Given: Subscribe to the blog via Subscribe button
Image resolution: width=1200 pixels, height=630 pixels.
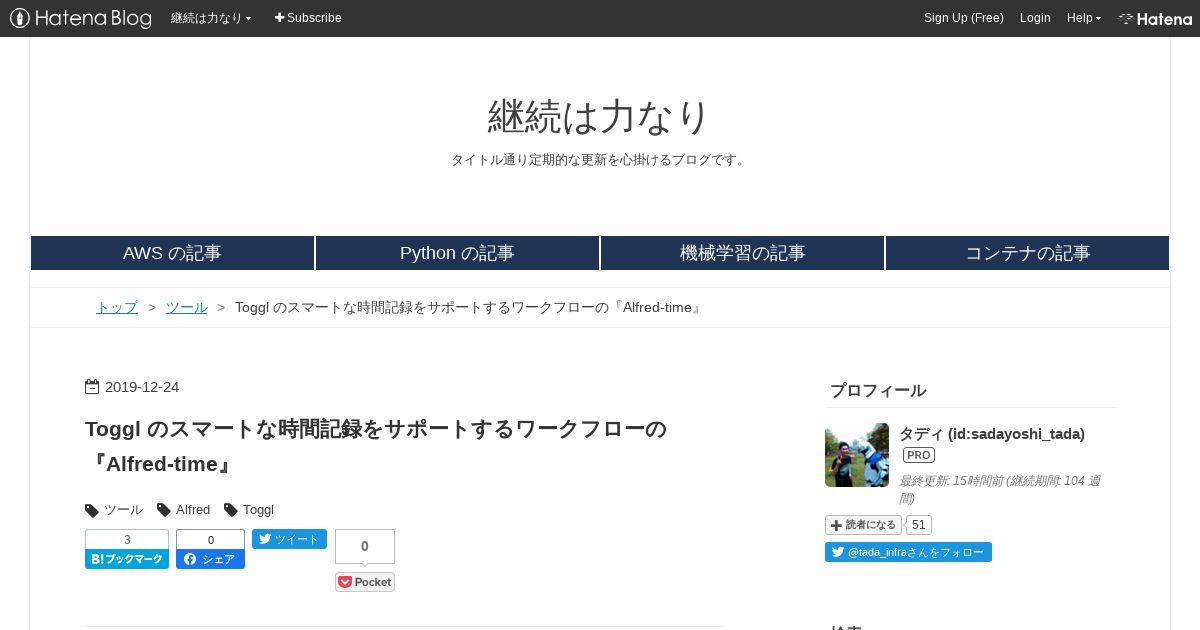Looking at the screenshot, I should pos(308,18).
